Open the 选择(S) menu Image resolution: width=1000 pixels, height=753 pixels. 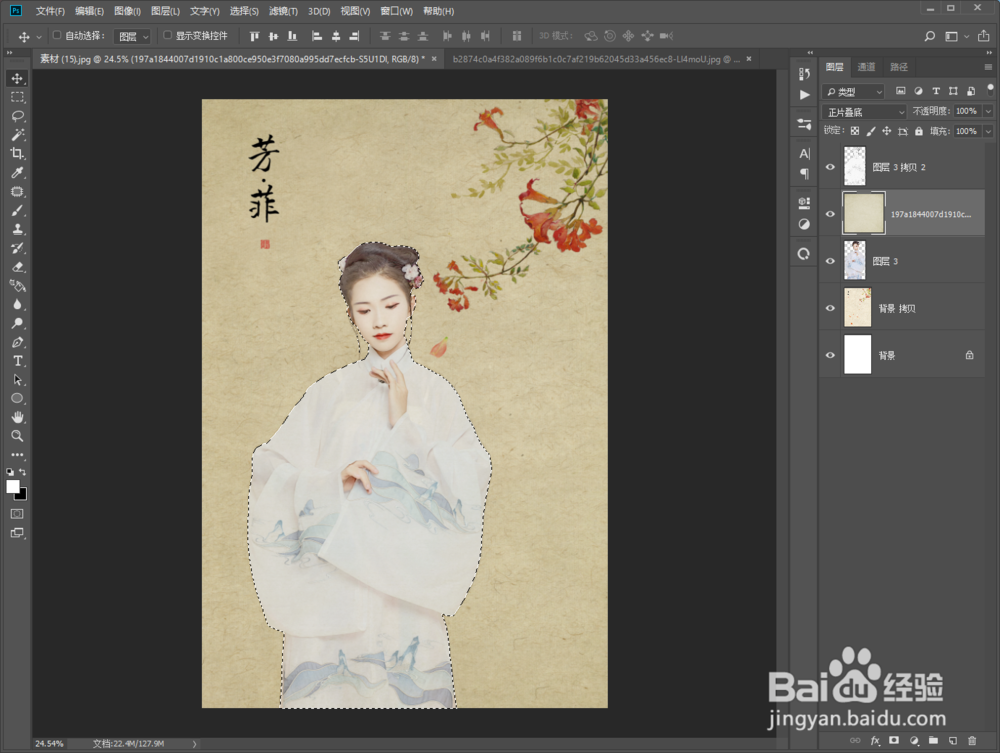(x=244, y=11)
